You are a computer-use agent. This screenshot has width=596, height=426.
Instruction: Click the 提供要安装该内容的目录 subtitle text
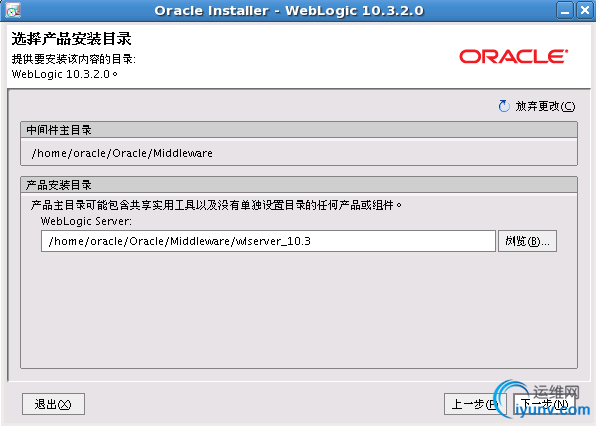pyautogui.click(x=73, y=59)
